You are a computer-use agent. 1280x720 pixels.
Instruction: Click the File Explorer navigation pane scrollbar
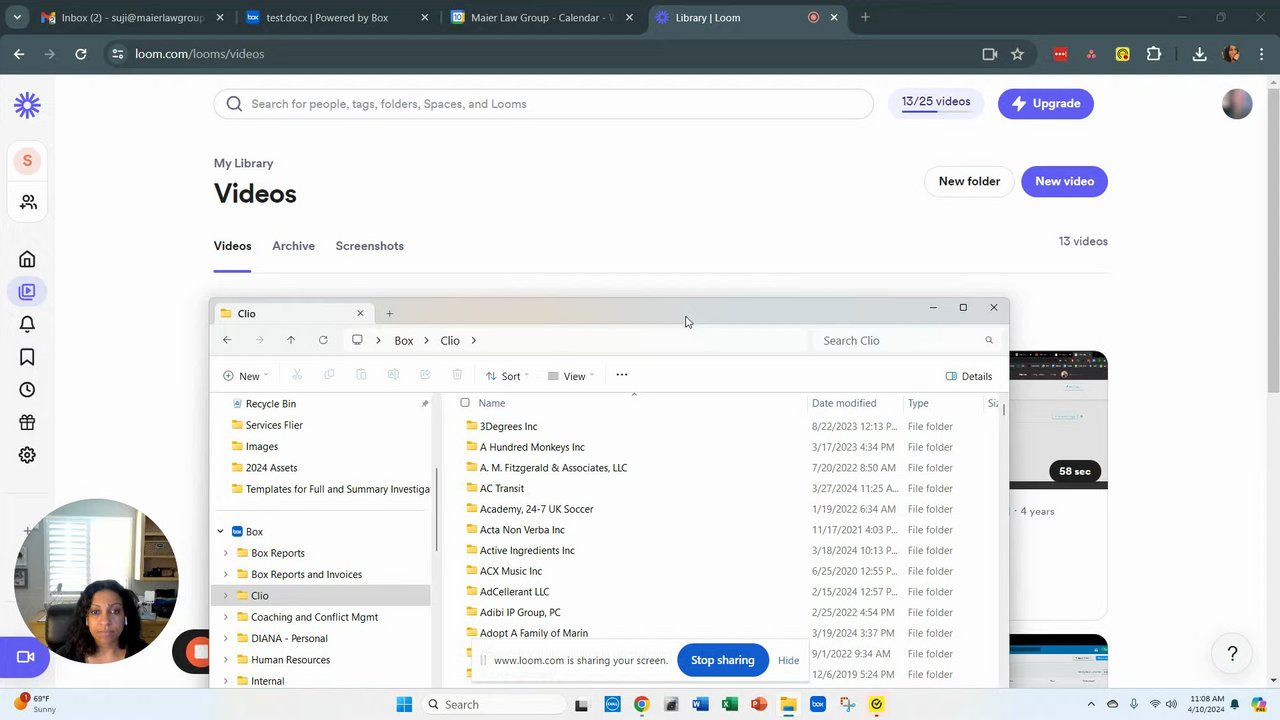pos(436,510)
